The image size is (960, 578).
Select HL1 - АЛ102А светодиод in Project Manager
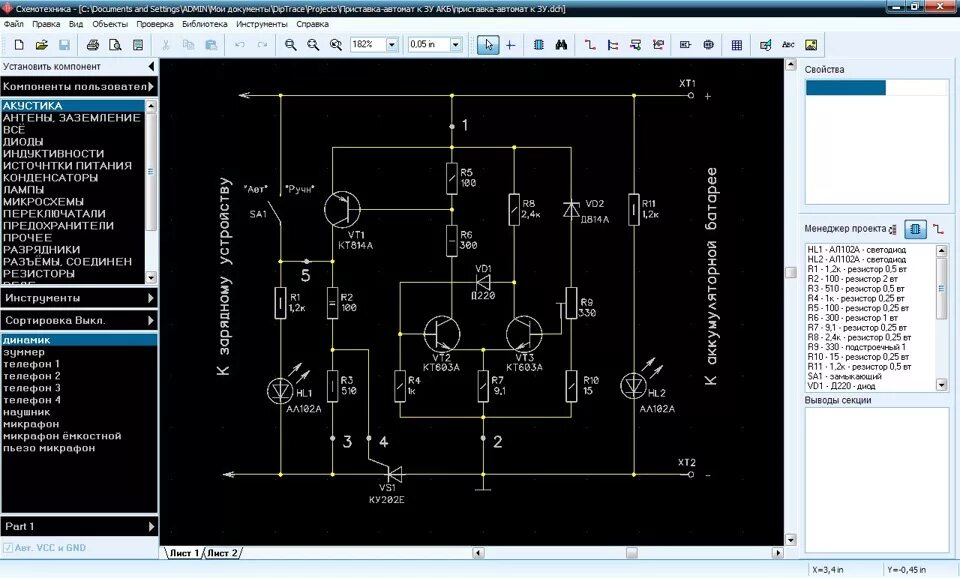click(x=856, y=250)
